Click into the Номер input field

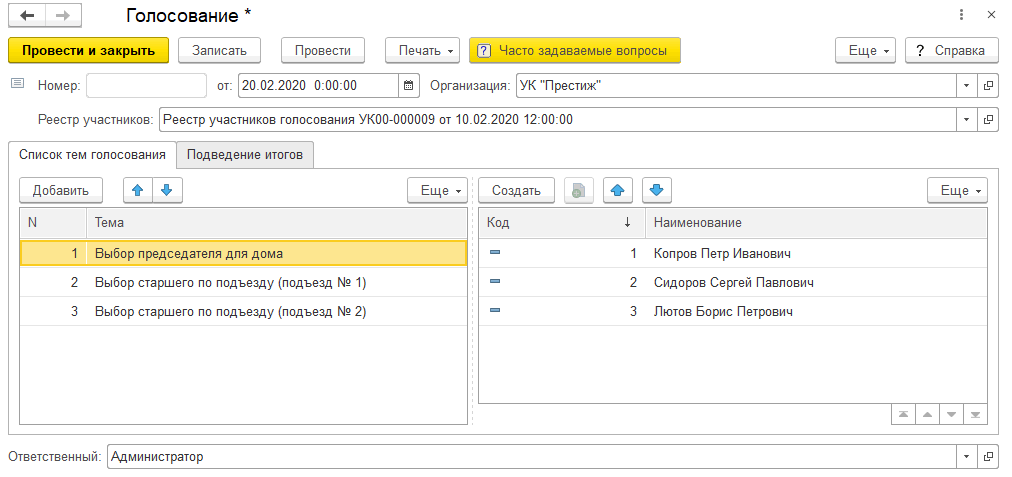[x=146, y=86]
